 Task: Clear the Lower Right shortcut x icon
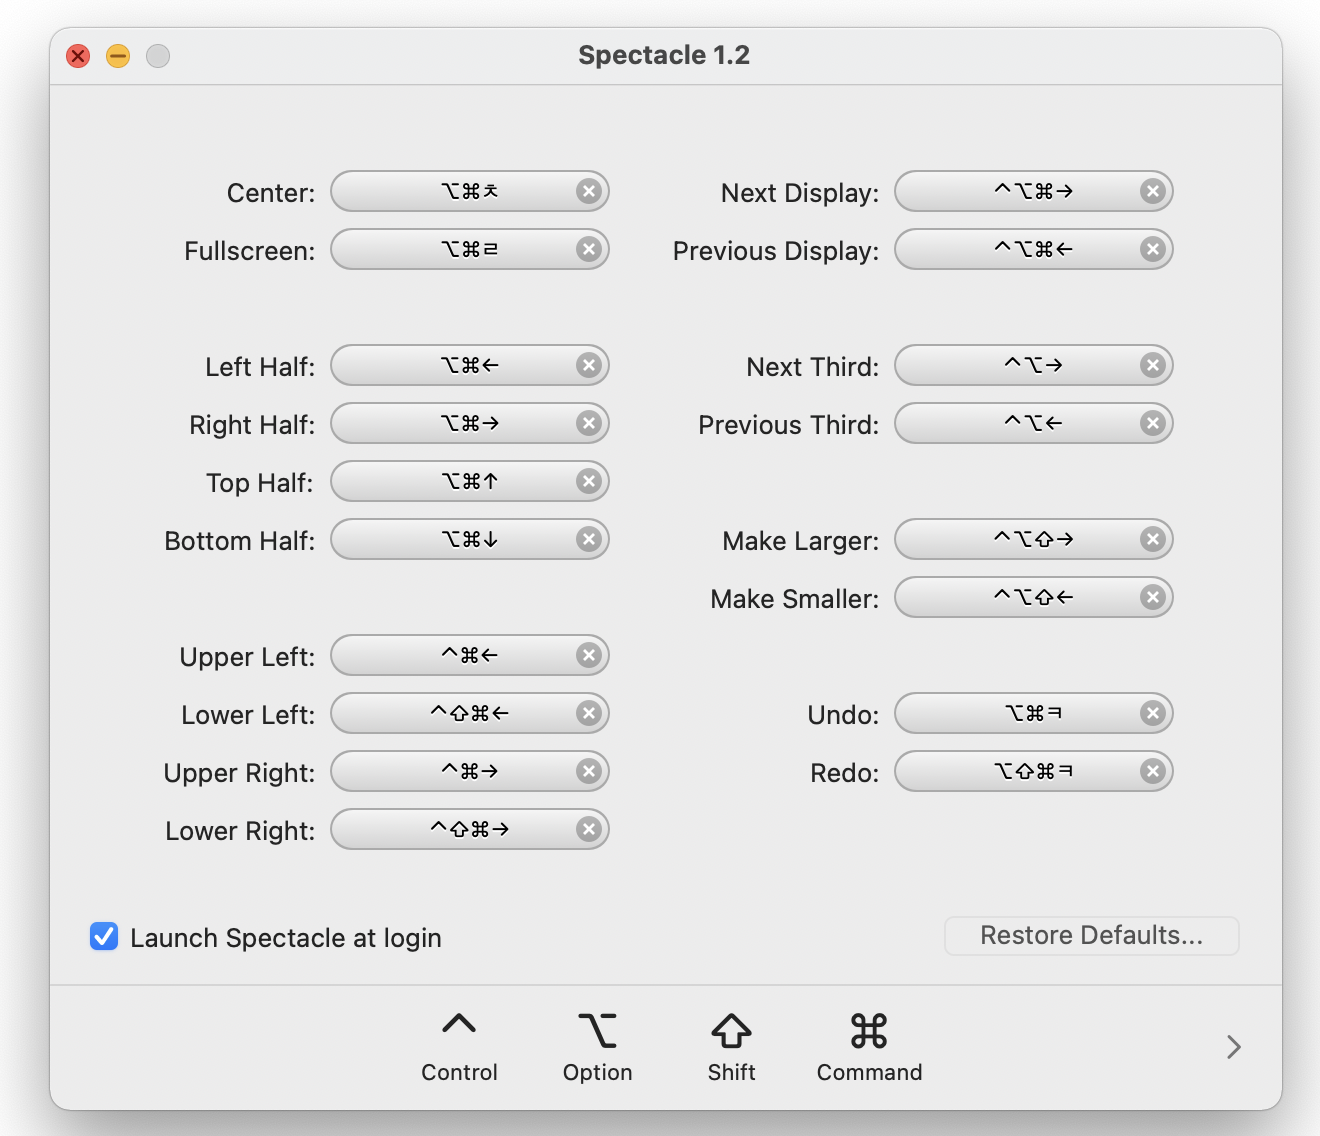tap(589, 829)
